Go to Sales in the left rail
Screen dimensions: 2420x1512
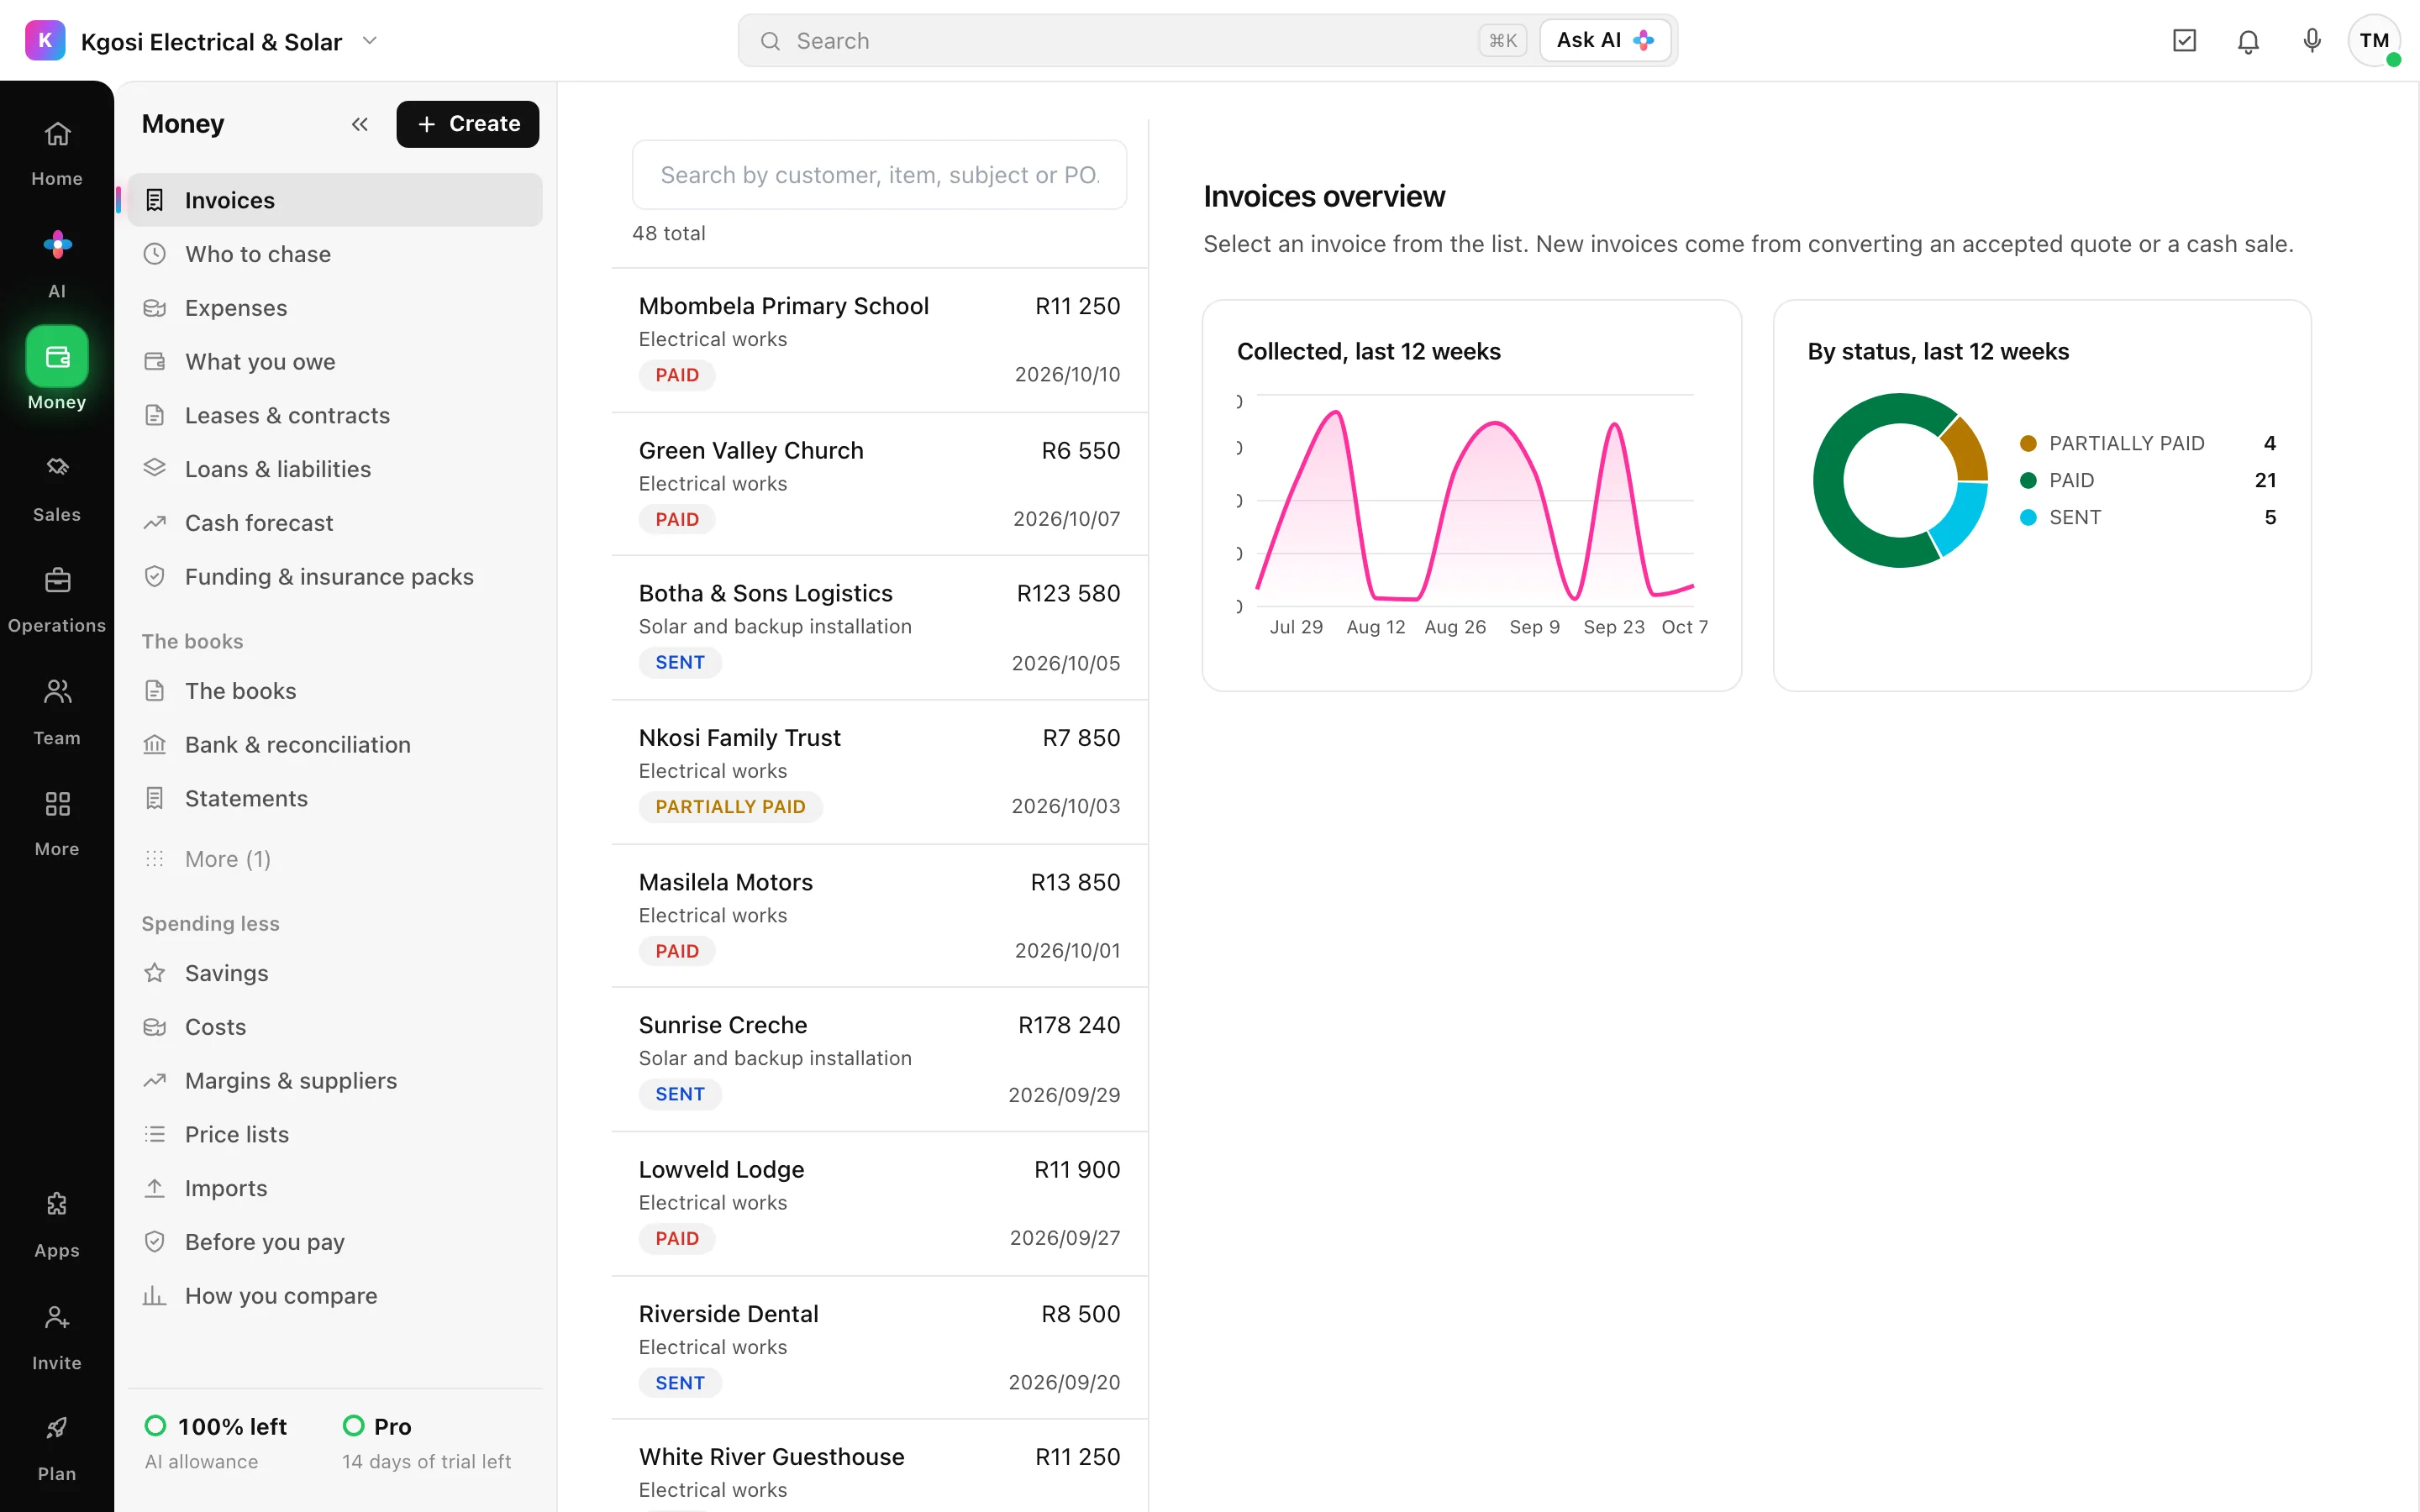57,488
